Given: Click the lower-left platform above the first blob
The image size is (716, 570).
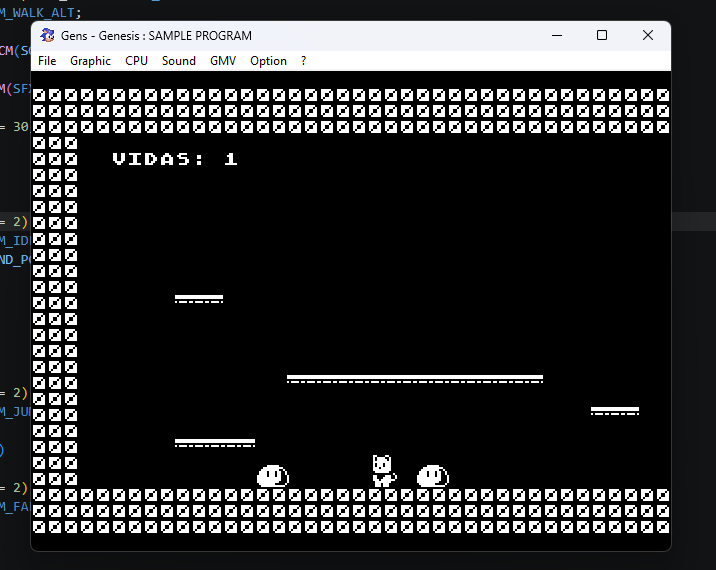Looking at the screenshot, I should click(x=215, y=443).
